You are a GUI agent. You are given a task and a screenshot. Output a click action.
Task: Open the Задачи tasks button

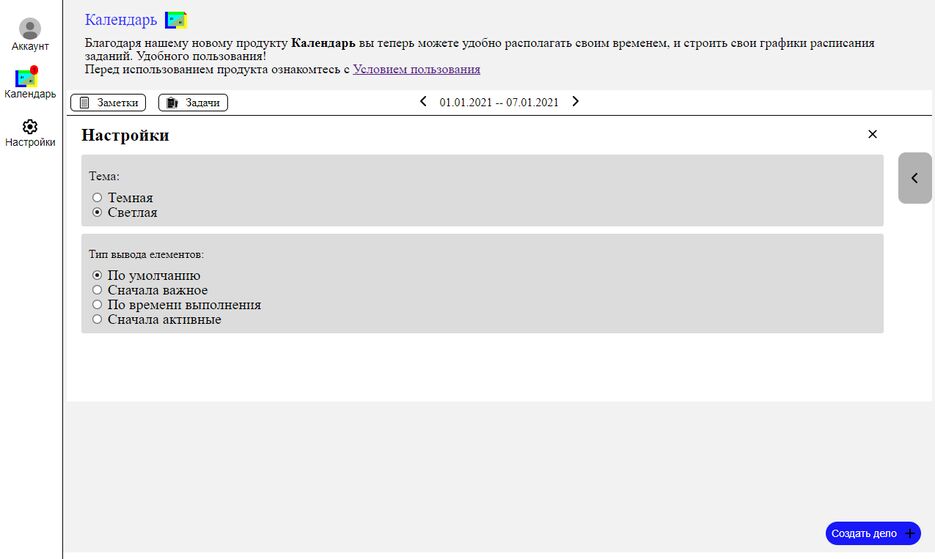pyautogui.click(x=193, y=103)
